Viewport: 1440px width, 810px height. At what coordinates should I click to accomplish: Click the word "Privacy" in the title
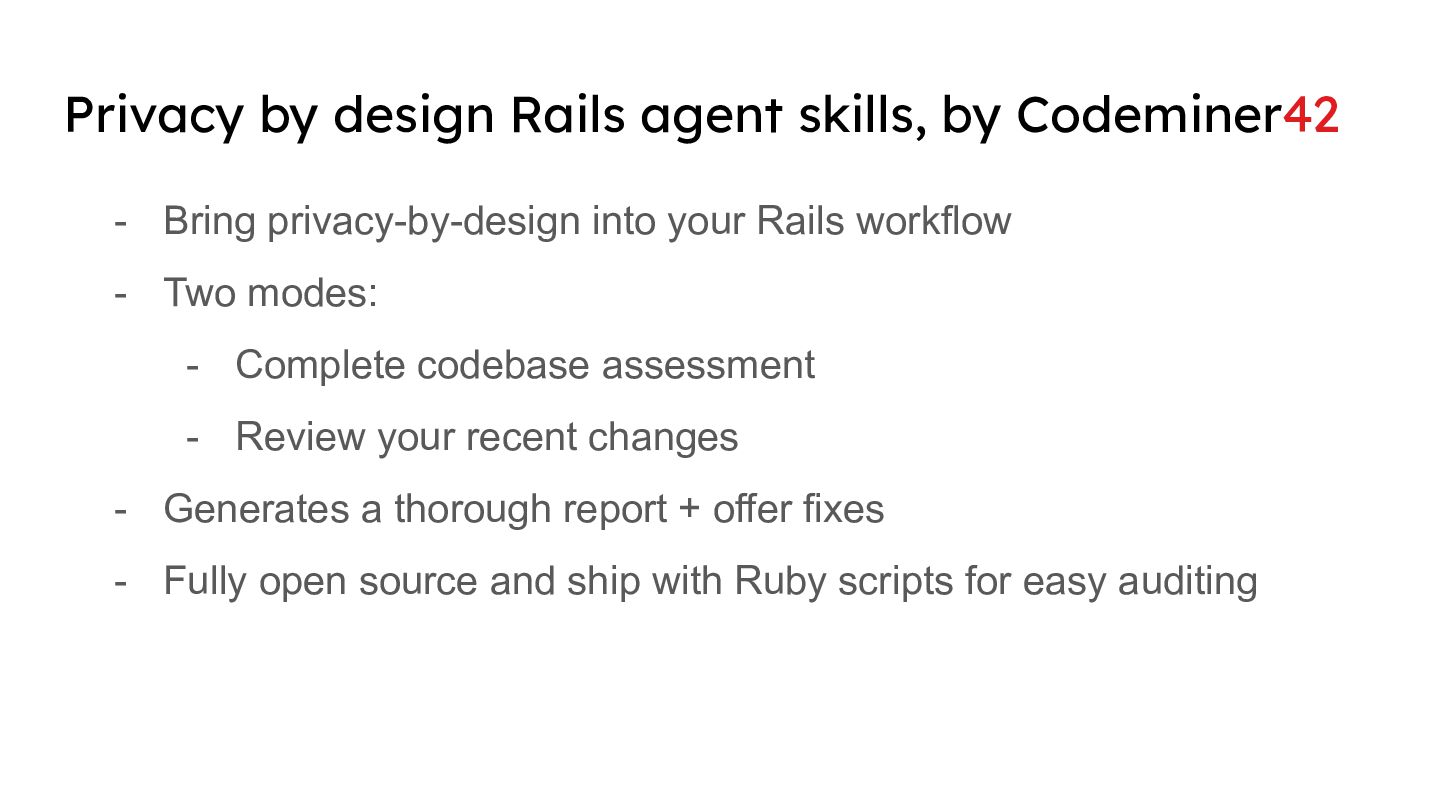153,116
